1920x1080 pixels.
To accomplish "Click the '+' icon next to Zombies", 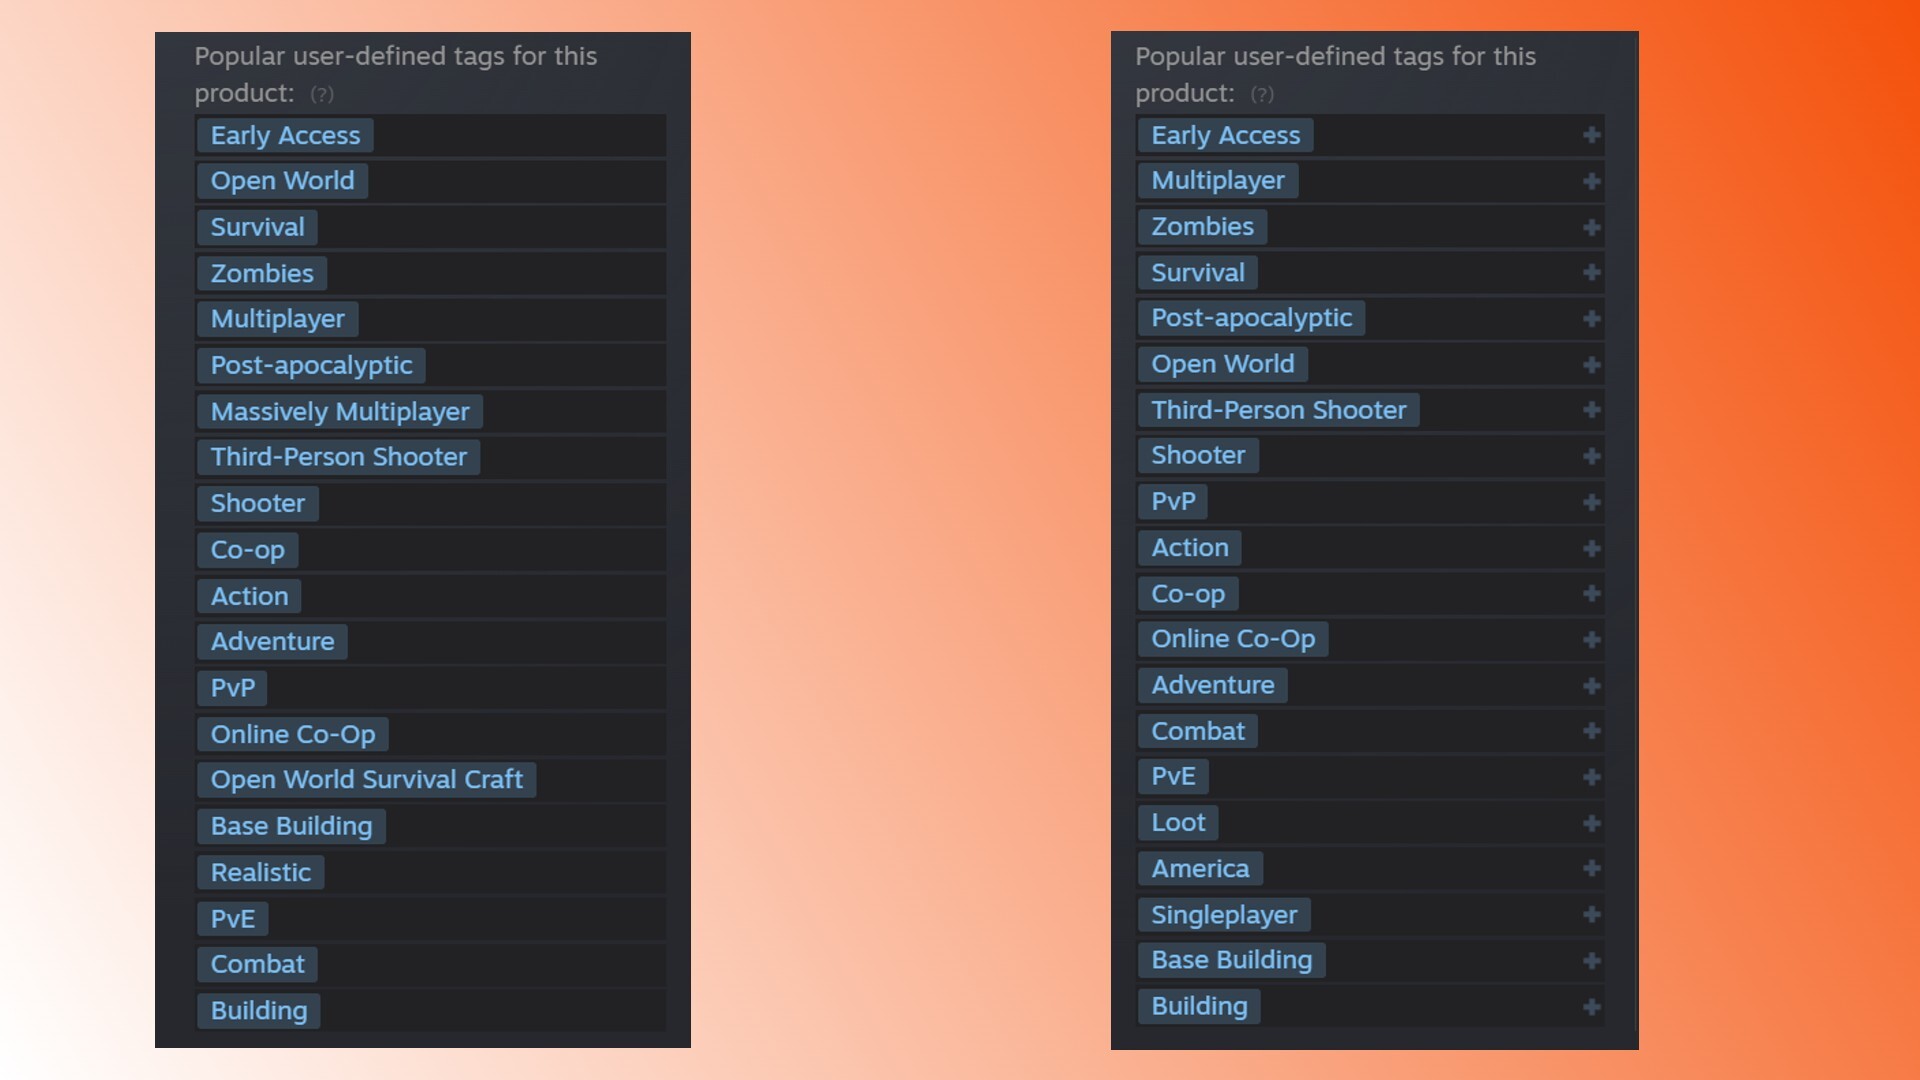I will [x=1592, y=227].
